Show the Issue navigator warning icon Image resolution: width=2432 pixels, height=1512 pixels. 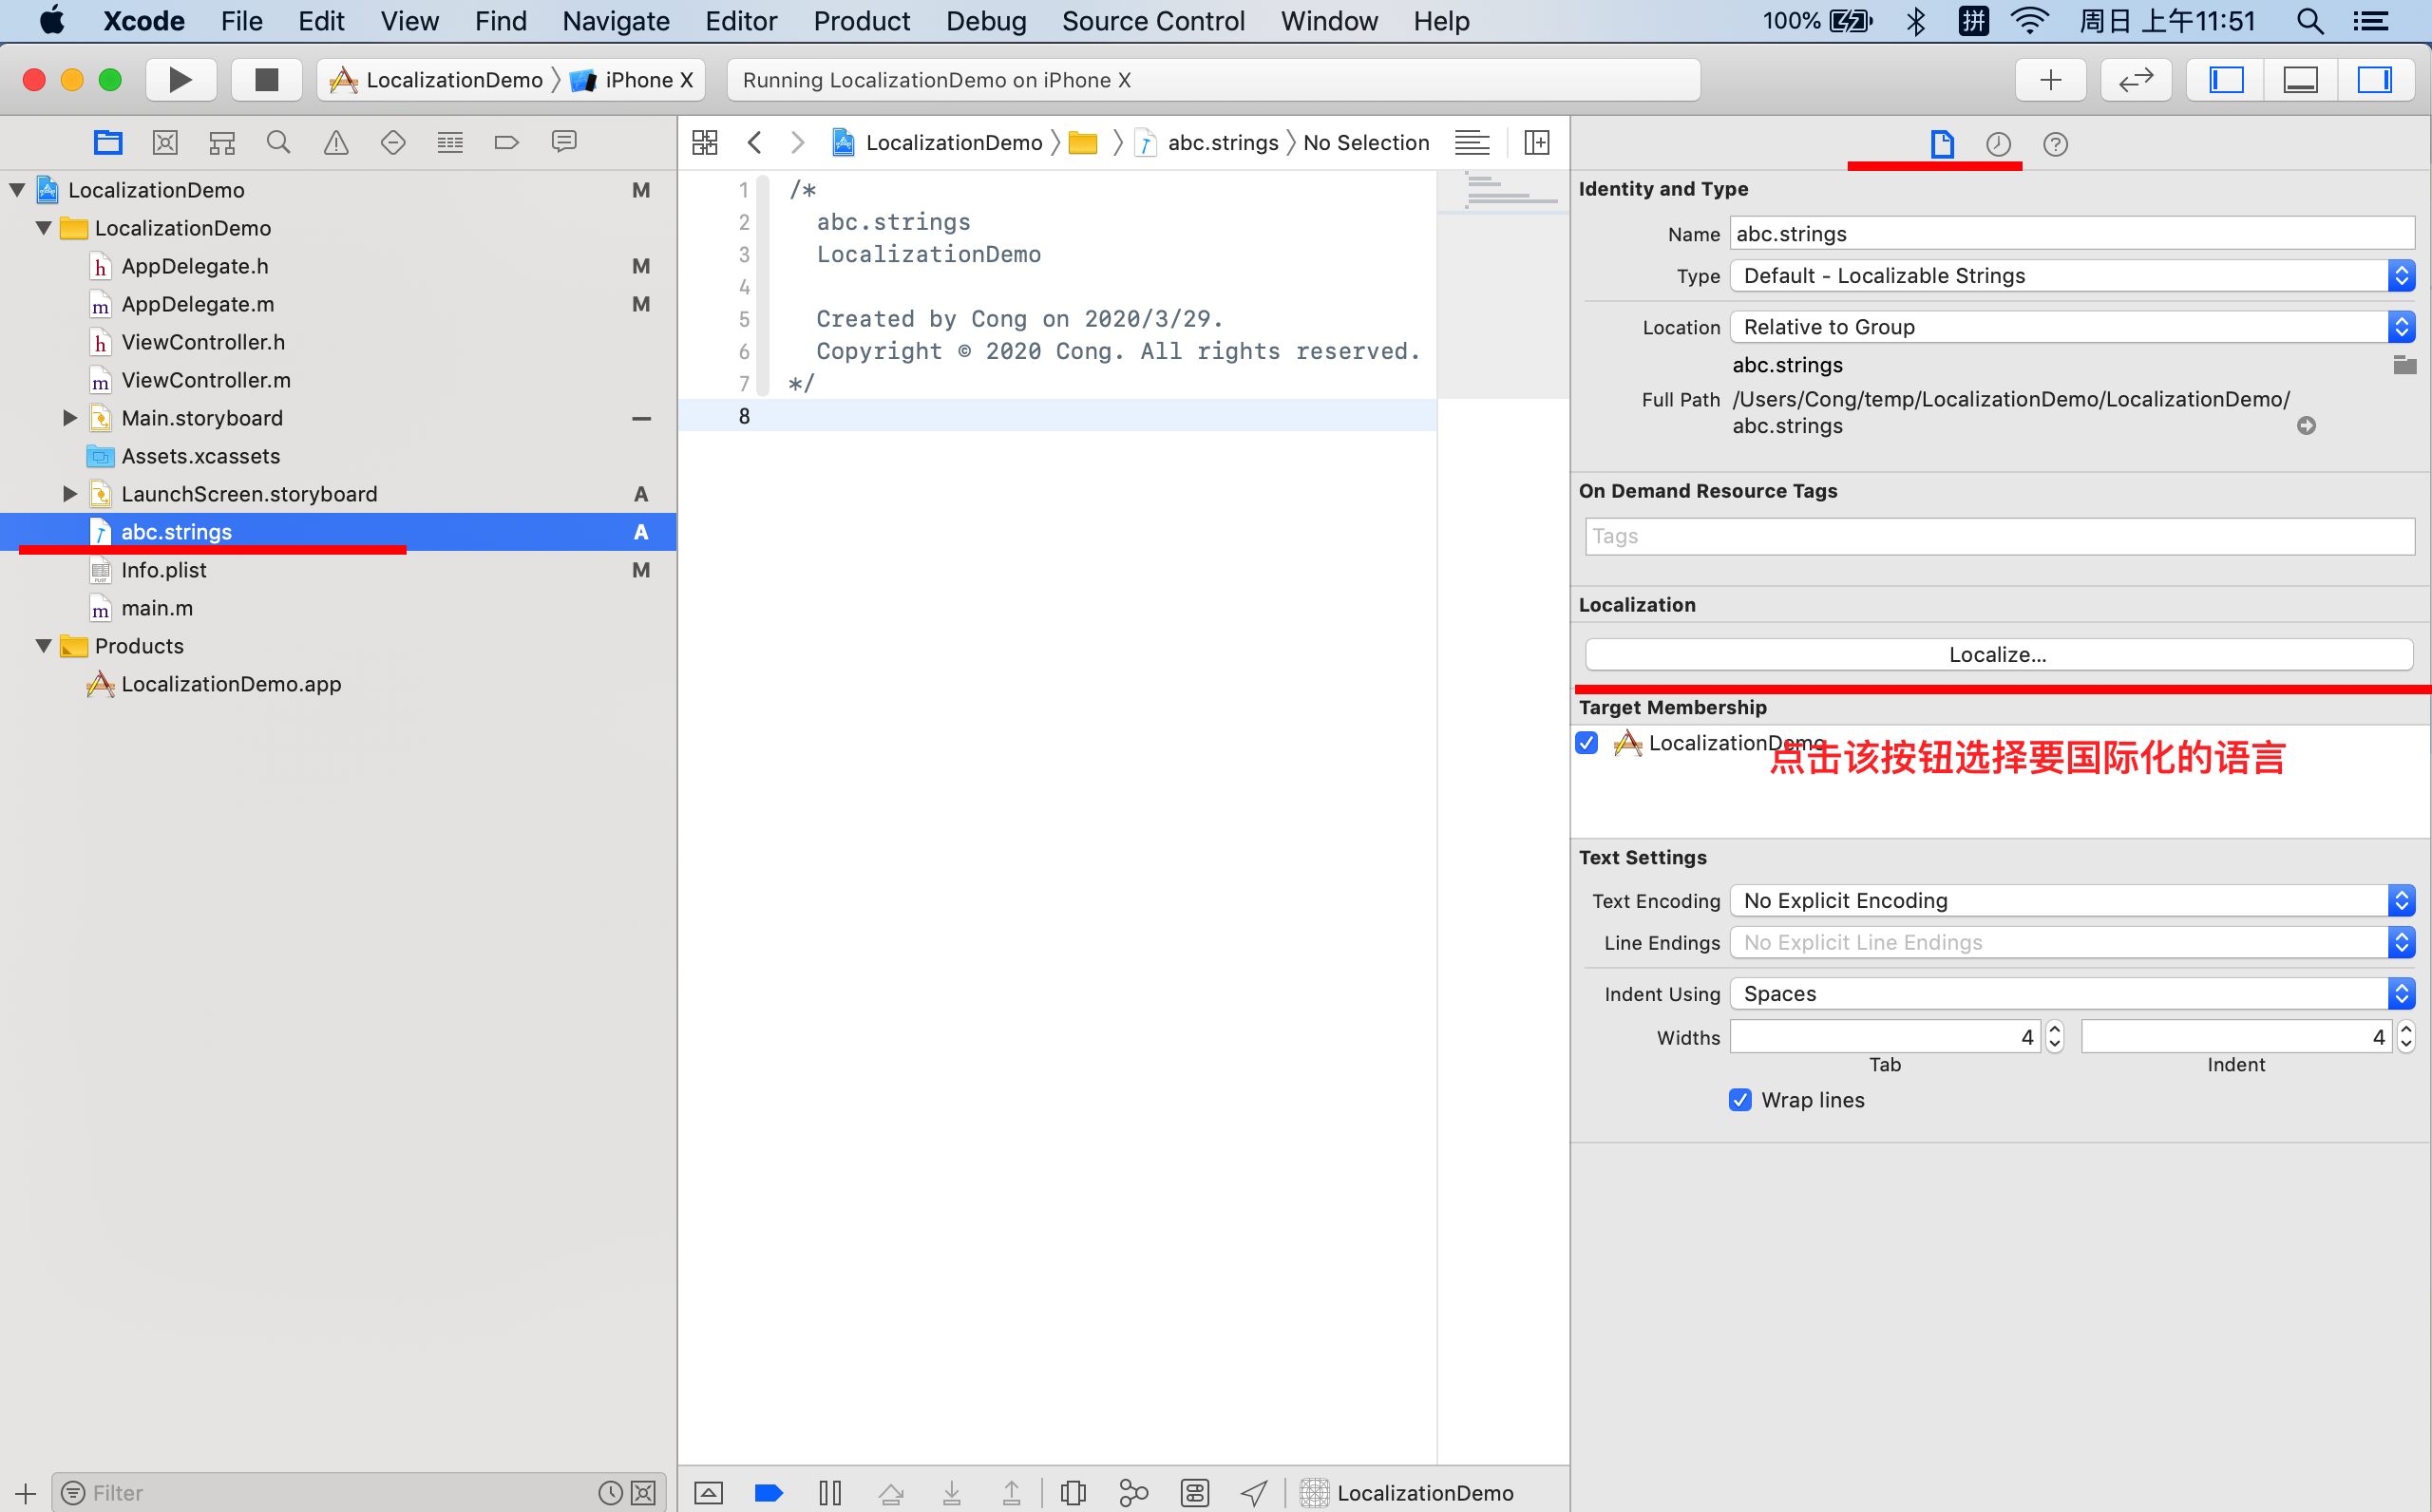click(x=336, y=143)
